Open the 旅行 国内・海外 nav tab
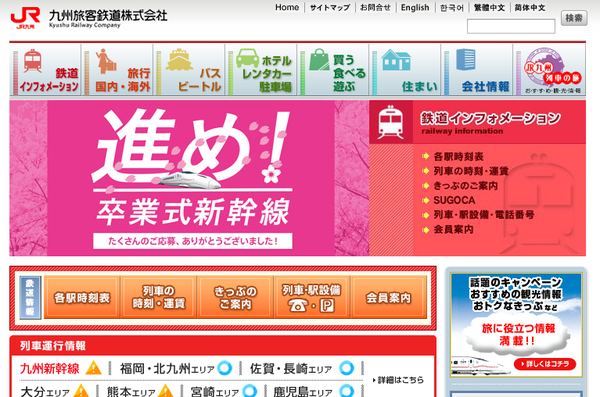This screenshot has height=397, width=600. pyautogui.click(x=117, y=70)
